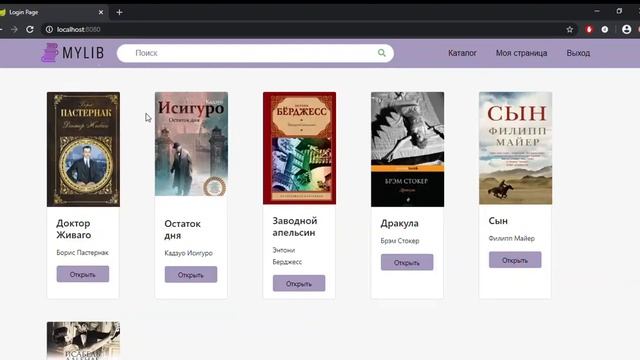Bookmark this page with the star icon

[570, 29]
